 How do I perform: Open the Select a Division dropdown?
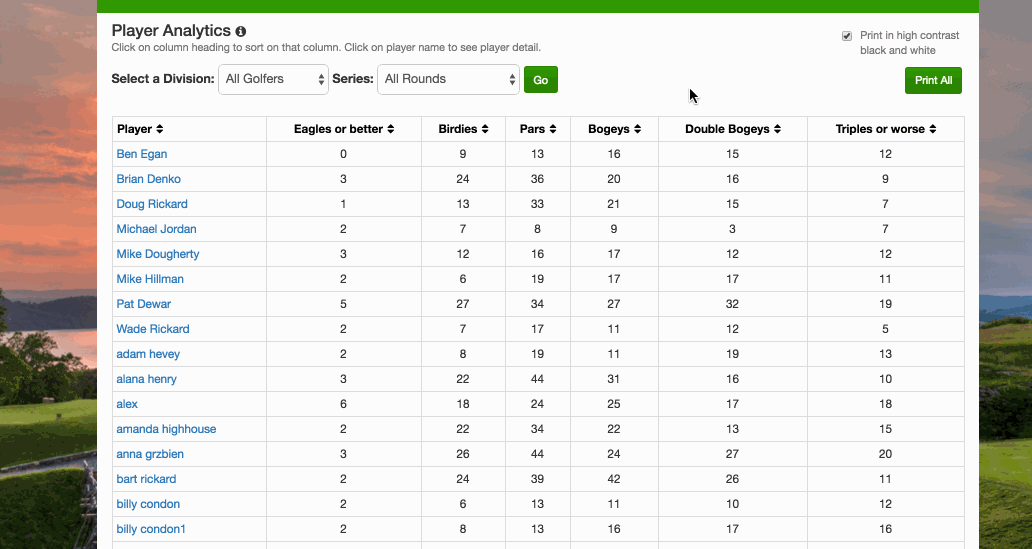(273, 80)
